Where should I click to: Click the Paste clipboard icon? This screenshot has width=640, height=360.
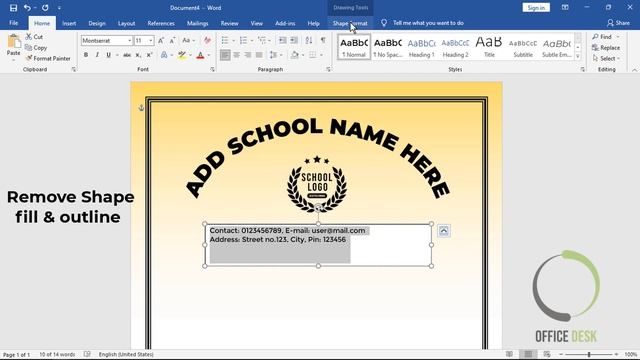(13, 42)
